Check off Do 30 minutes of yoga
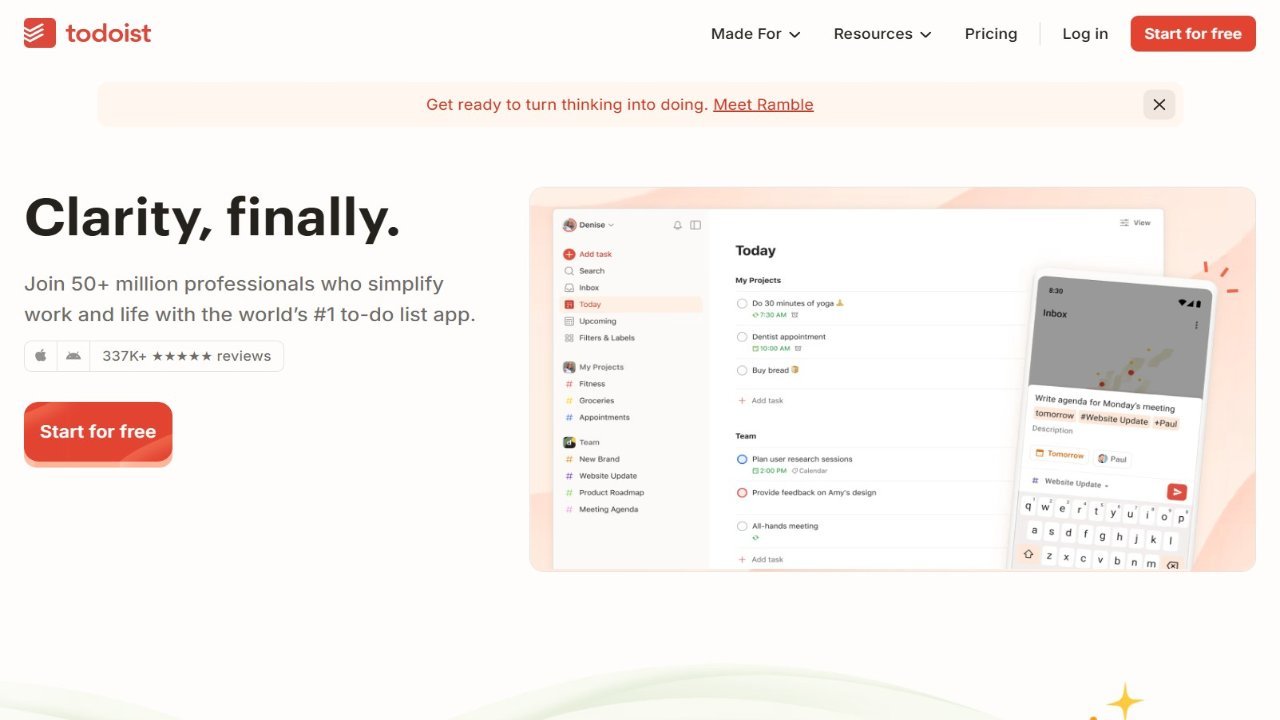 pyautogui.click(x=742, y=303)
